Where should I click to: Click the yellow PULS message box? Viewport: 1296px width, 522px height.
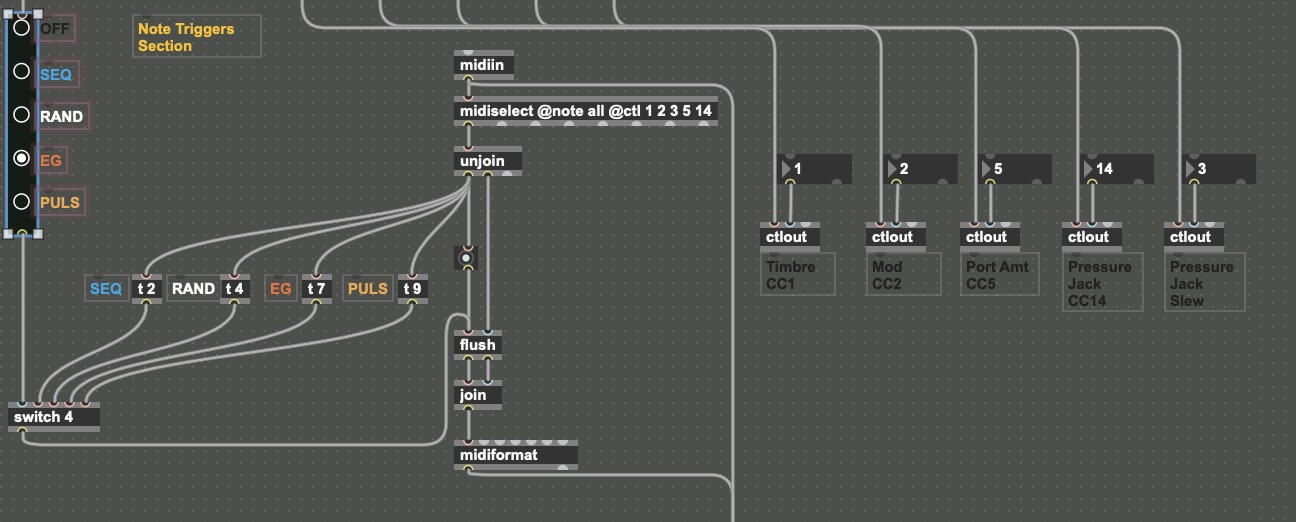click(367, 289)
